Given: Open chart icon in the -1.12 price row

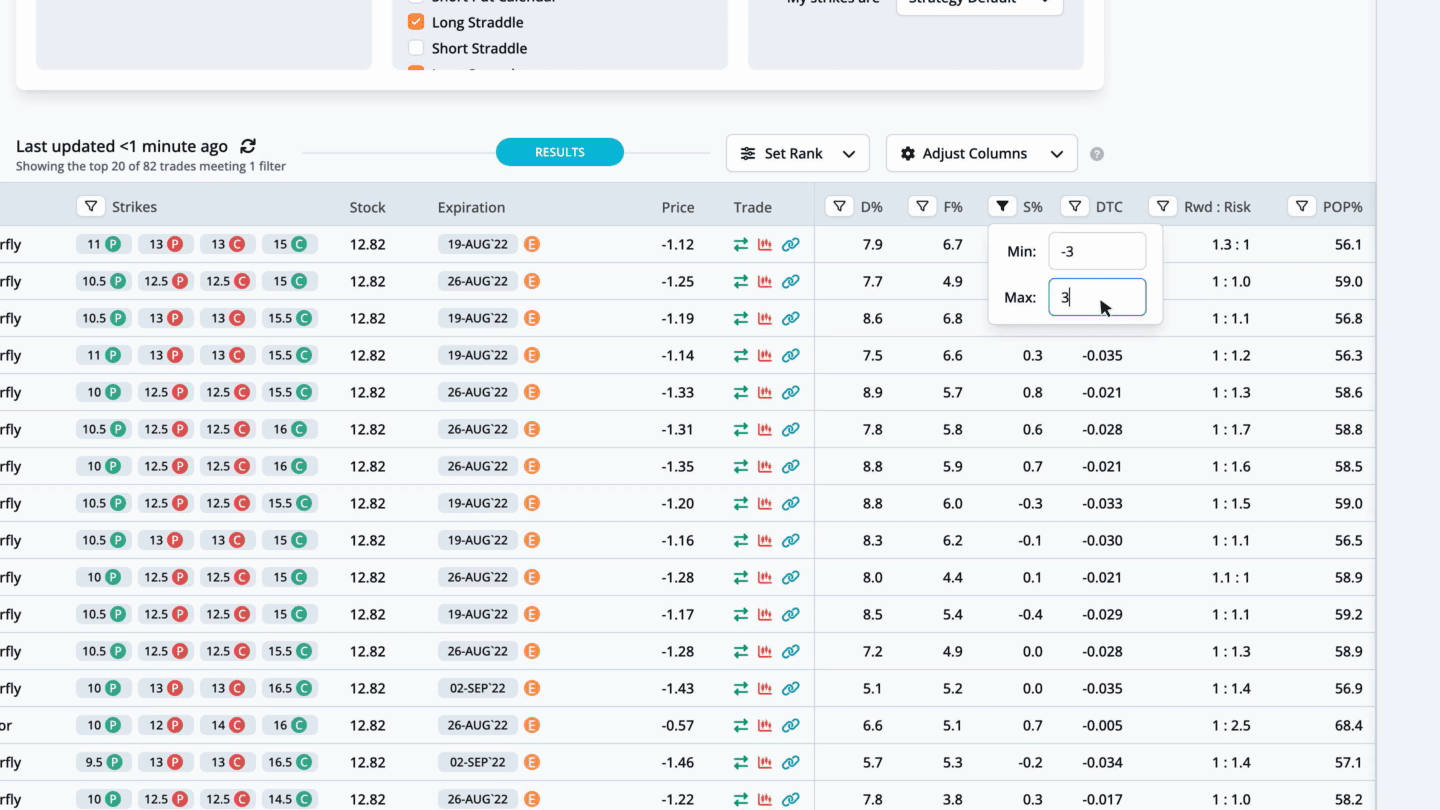Looking at the screenshot, I should click(x=765, y=245).
